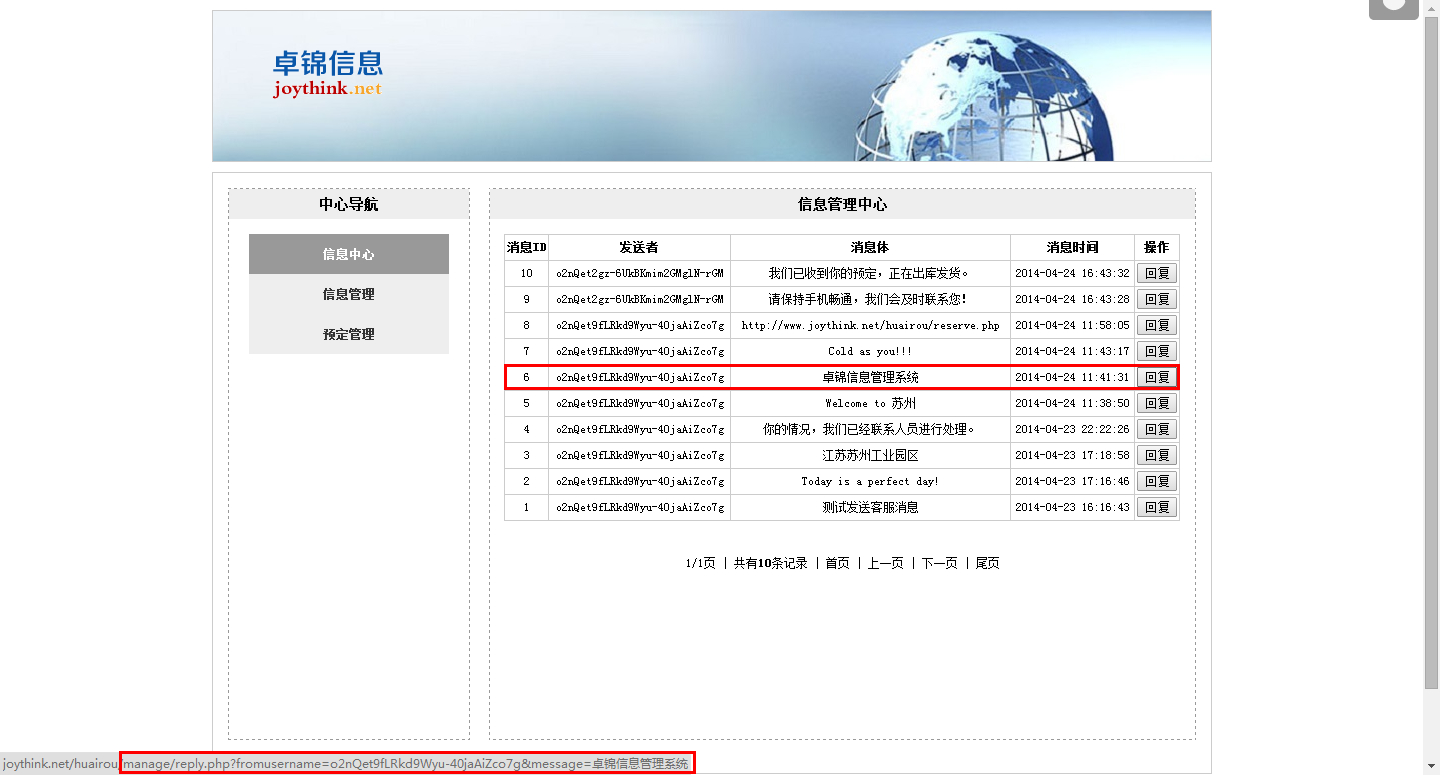The image size is (1440, 775).
Task: Click 下一页 pagination link
Action: [x=939, y=563]
